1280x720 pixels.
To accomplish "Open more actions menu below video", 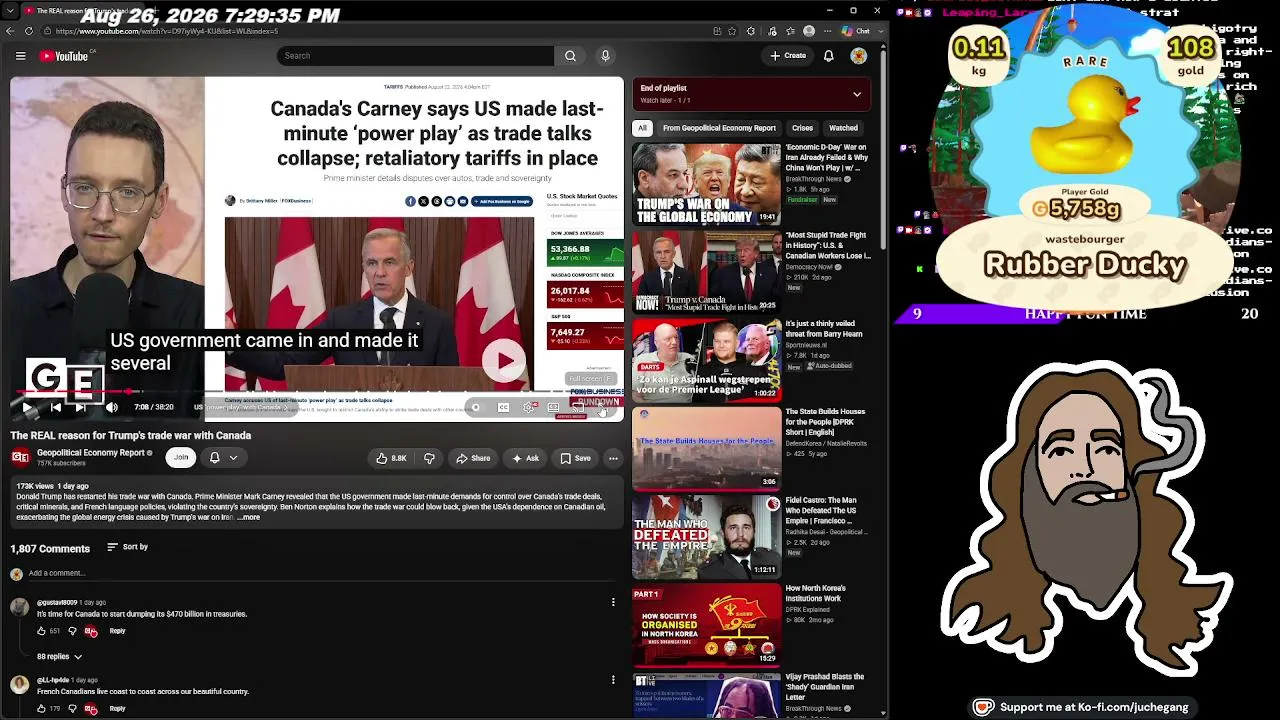I will tap(613, 458).
